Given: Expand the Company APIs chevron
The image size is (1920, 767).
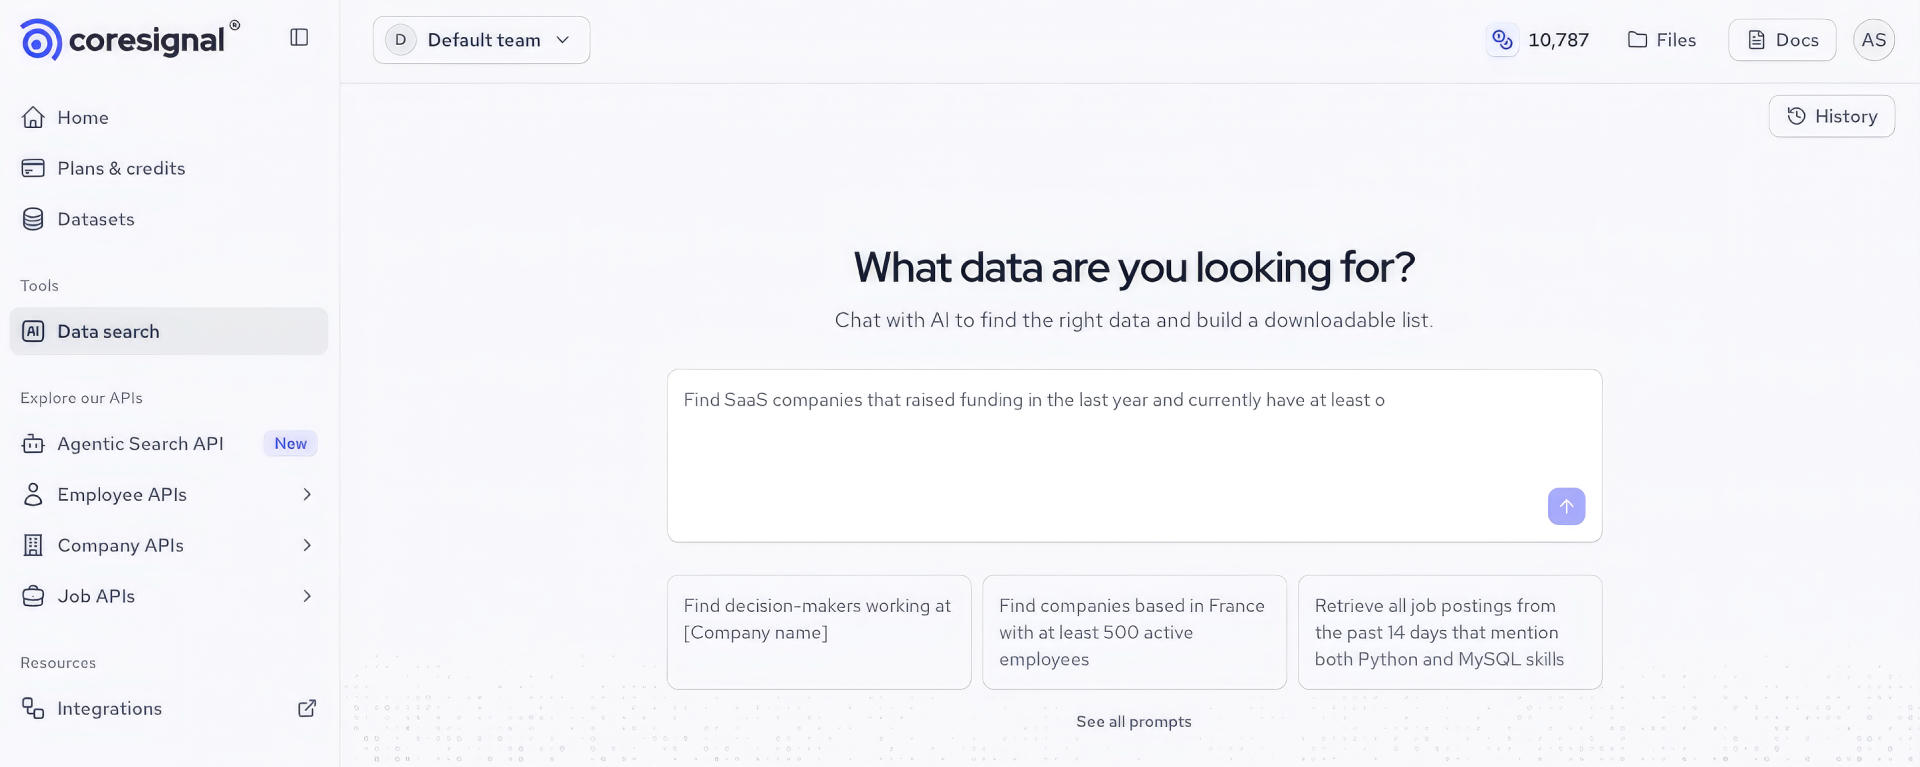Looking at the screenshot, I should pyautogui.click(x=307, y=545).
